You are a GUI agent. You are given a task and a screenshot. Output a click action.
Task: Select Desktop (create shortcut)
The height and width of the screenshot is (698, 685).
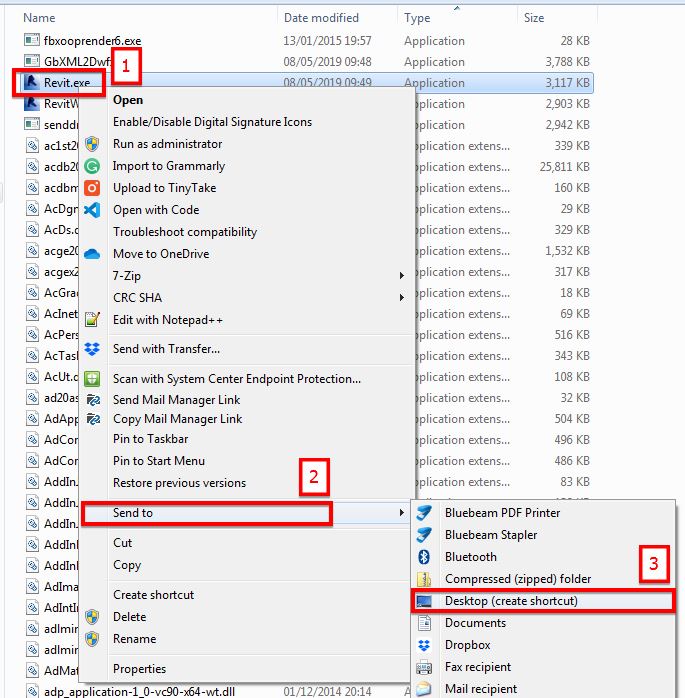(511, 601)
